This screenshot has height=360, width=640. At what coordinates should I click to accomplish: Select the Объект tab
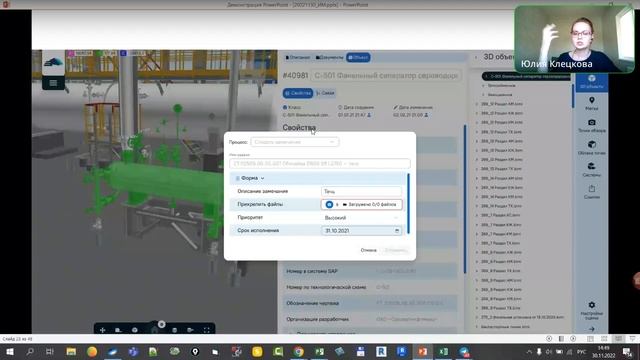[x=358, y=58]
